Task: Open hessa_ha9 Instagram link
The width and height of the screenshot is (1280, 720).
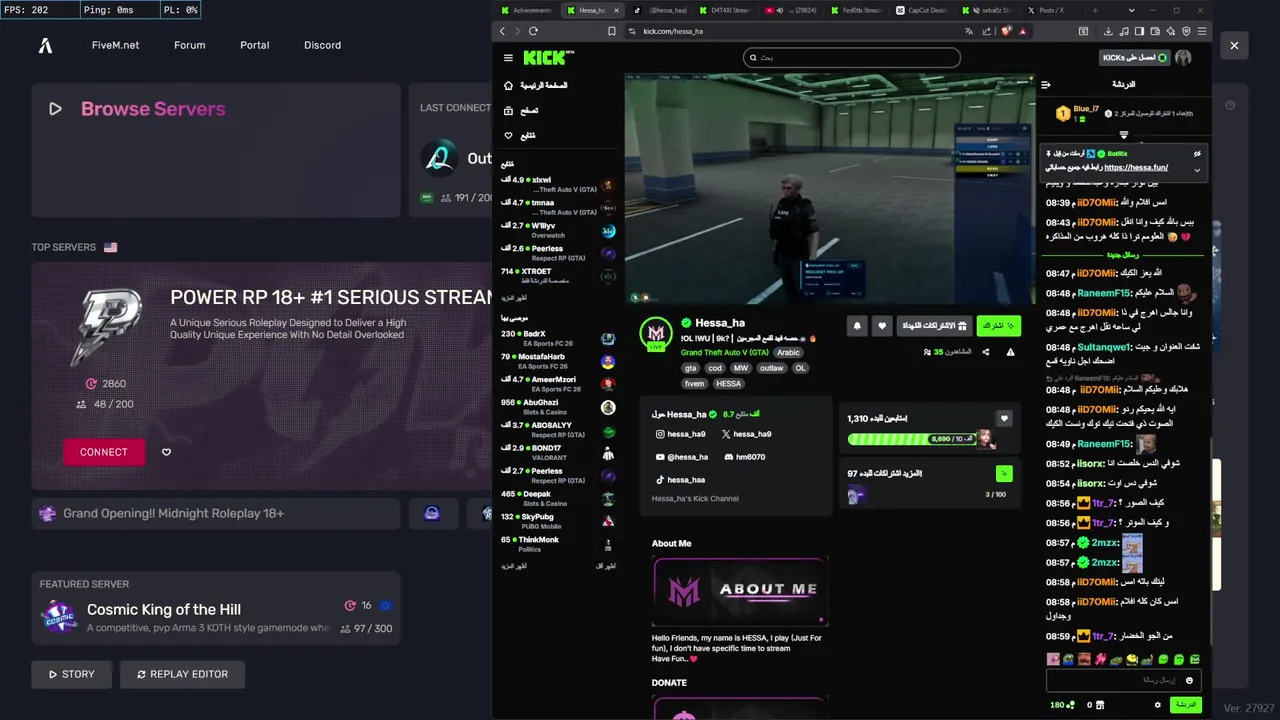Action: tap(680, 434)
